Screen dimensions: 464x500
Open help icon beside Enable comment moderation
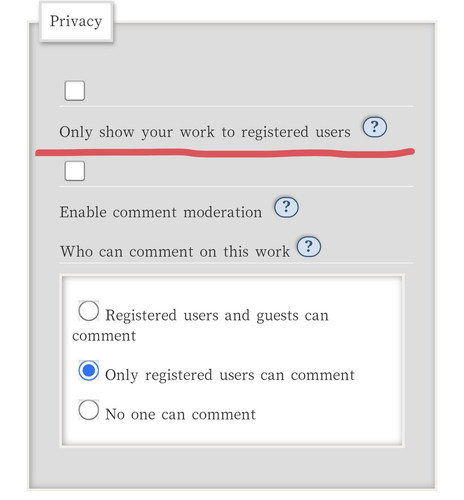(286, 207)
